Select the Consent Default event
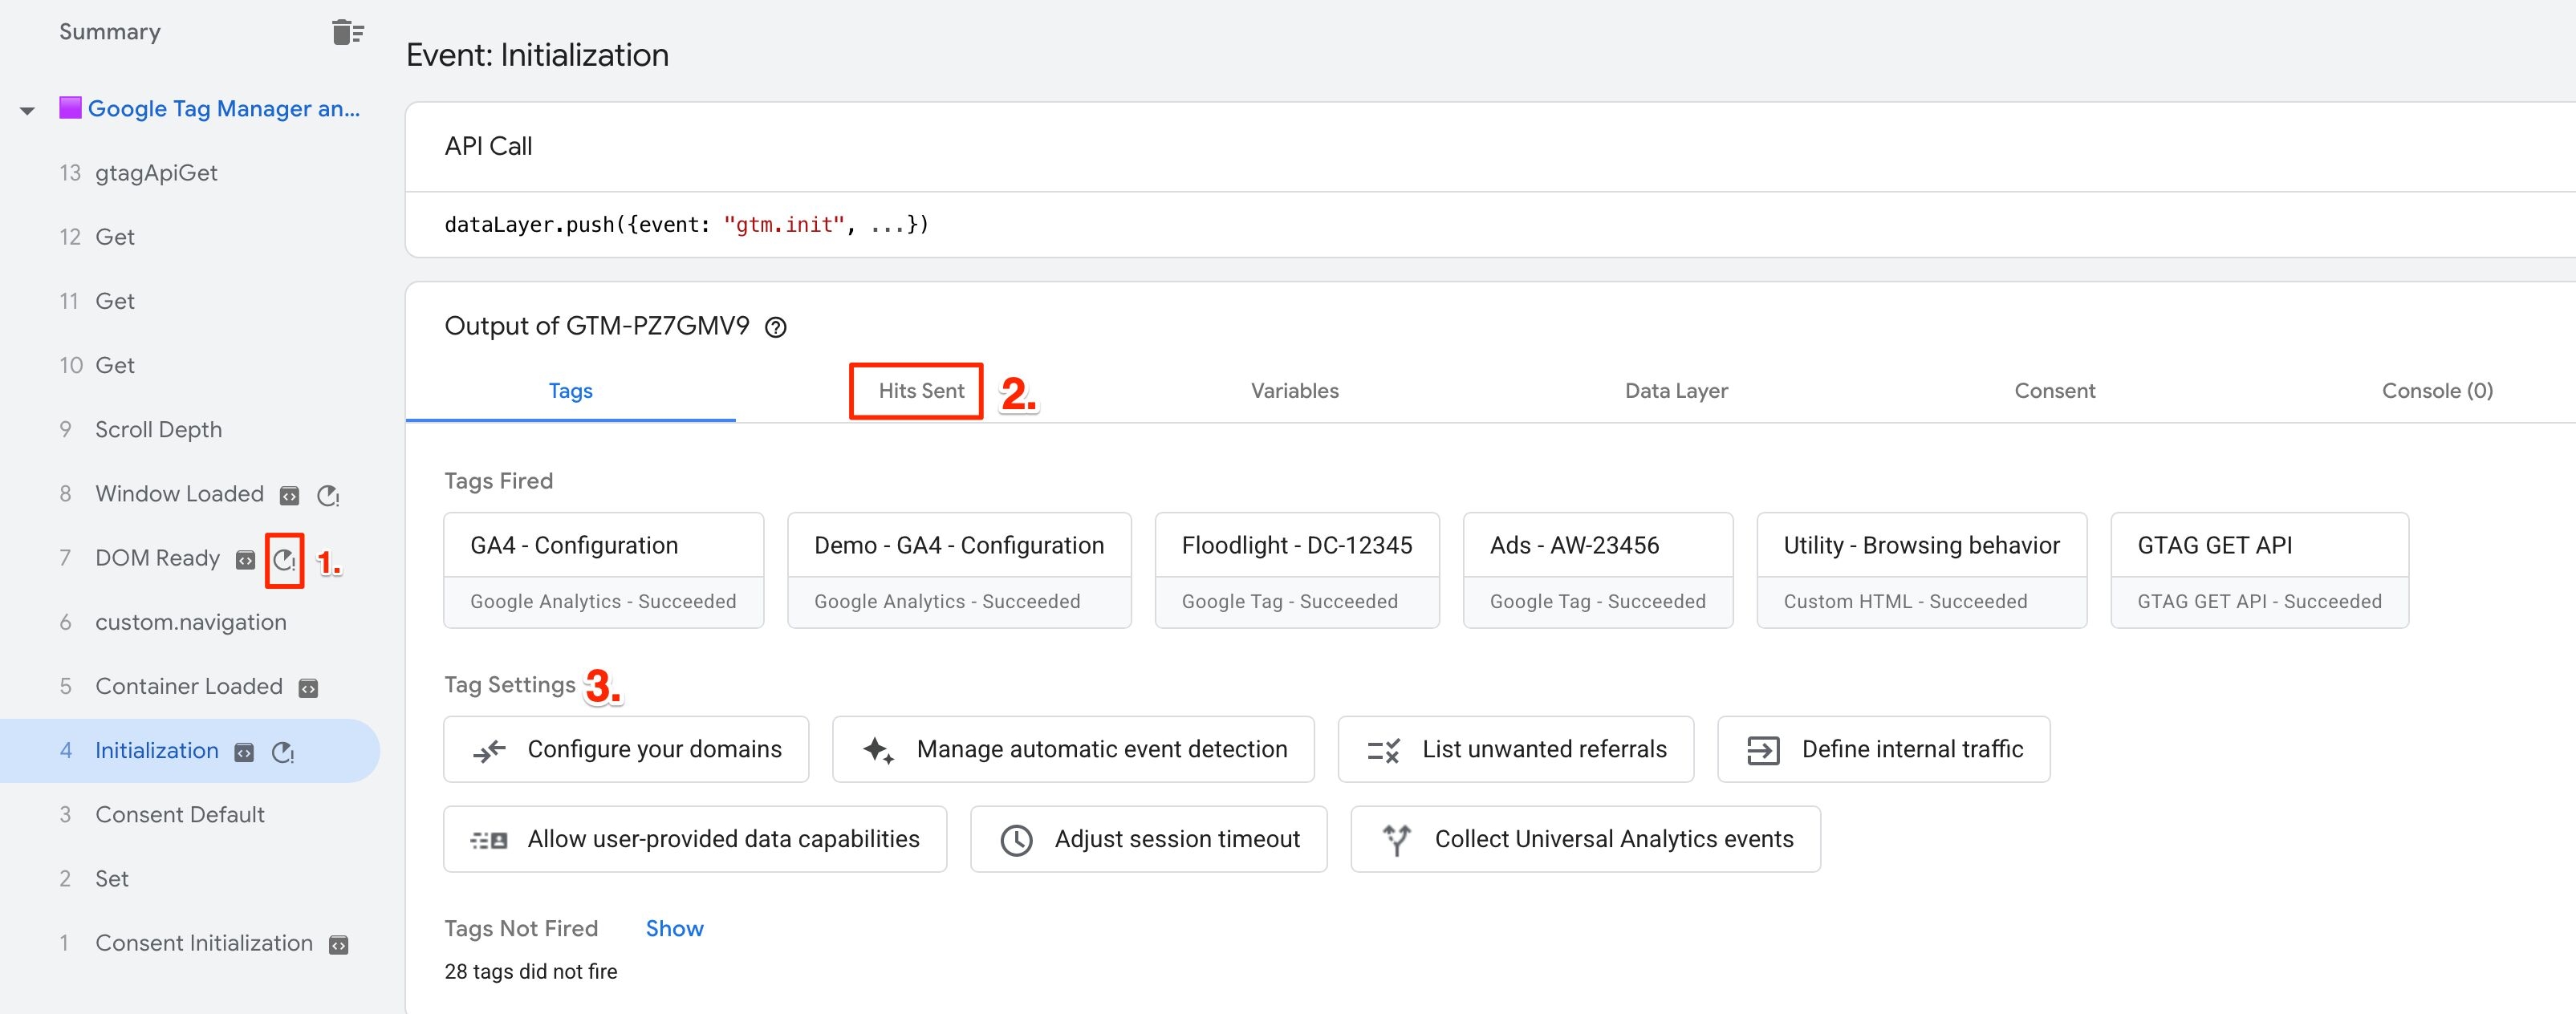The height and width of the screenshot is (1014, 2576). pyautogui.click(x=179, y=814)
